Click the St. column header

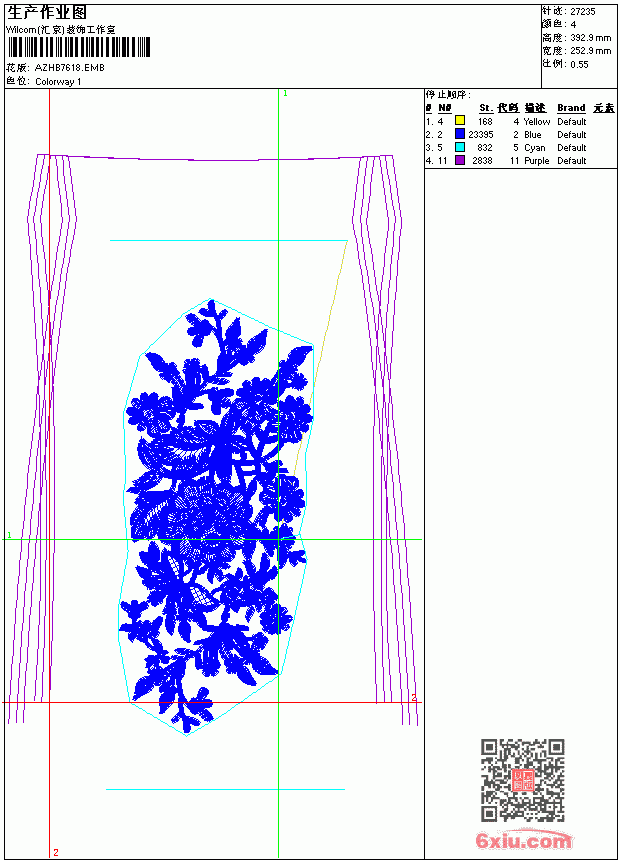click(x=486, y=108)
